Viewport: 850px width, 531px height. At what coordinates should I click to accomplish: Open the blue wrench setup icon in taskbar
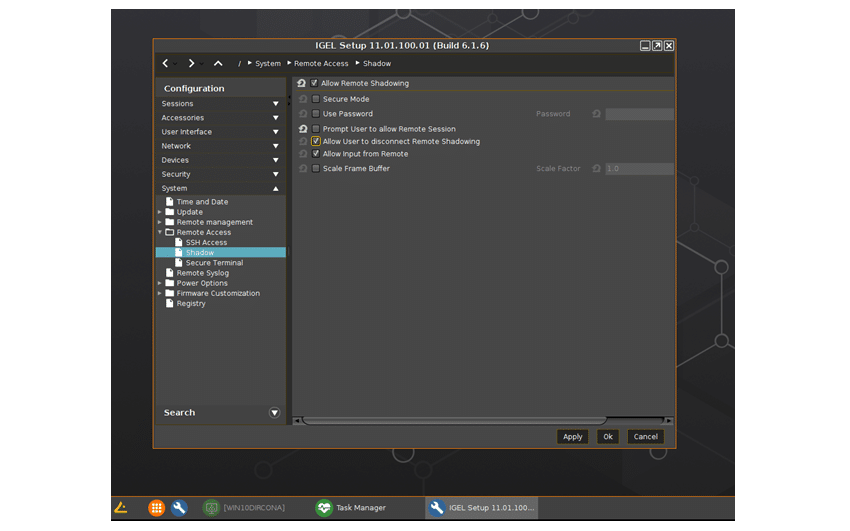179,508
